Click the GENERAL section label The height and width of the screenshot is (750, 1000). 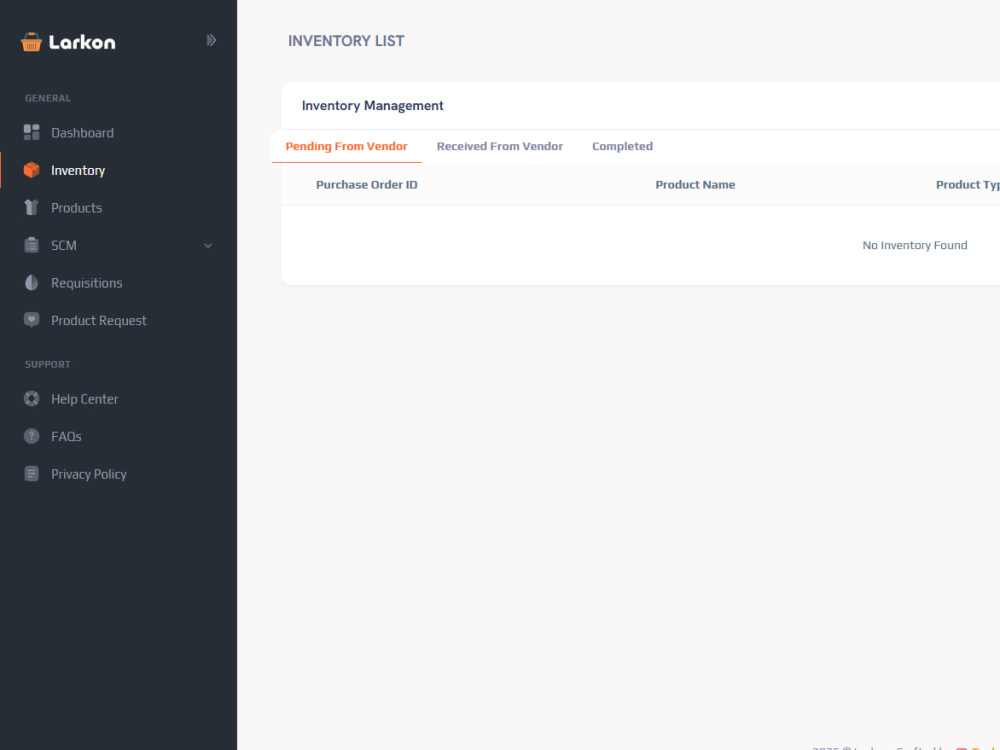coord(48,98)
